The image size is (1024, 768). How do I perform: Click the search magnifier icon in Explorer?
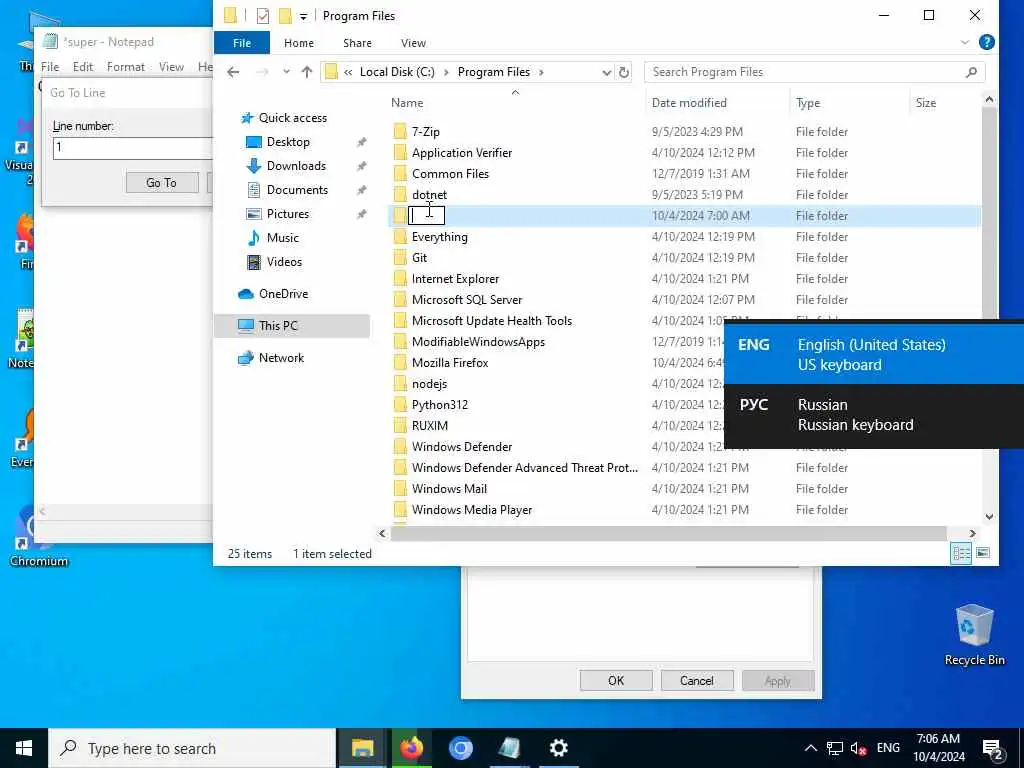pyautogui.click(x=971, y=72)
